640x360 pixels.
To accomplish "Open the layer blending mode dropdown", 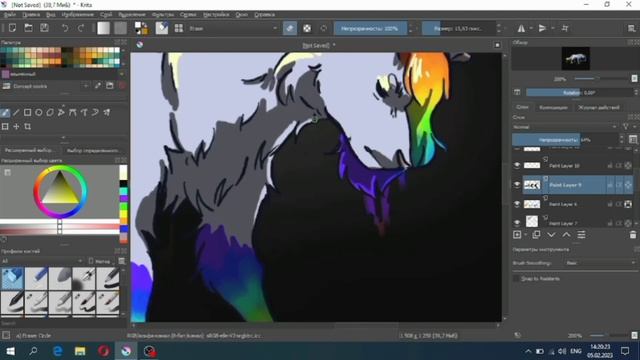I will pos(565,127).
